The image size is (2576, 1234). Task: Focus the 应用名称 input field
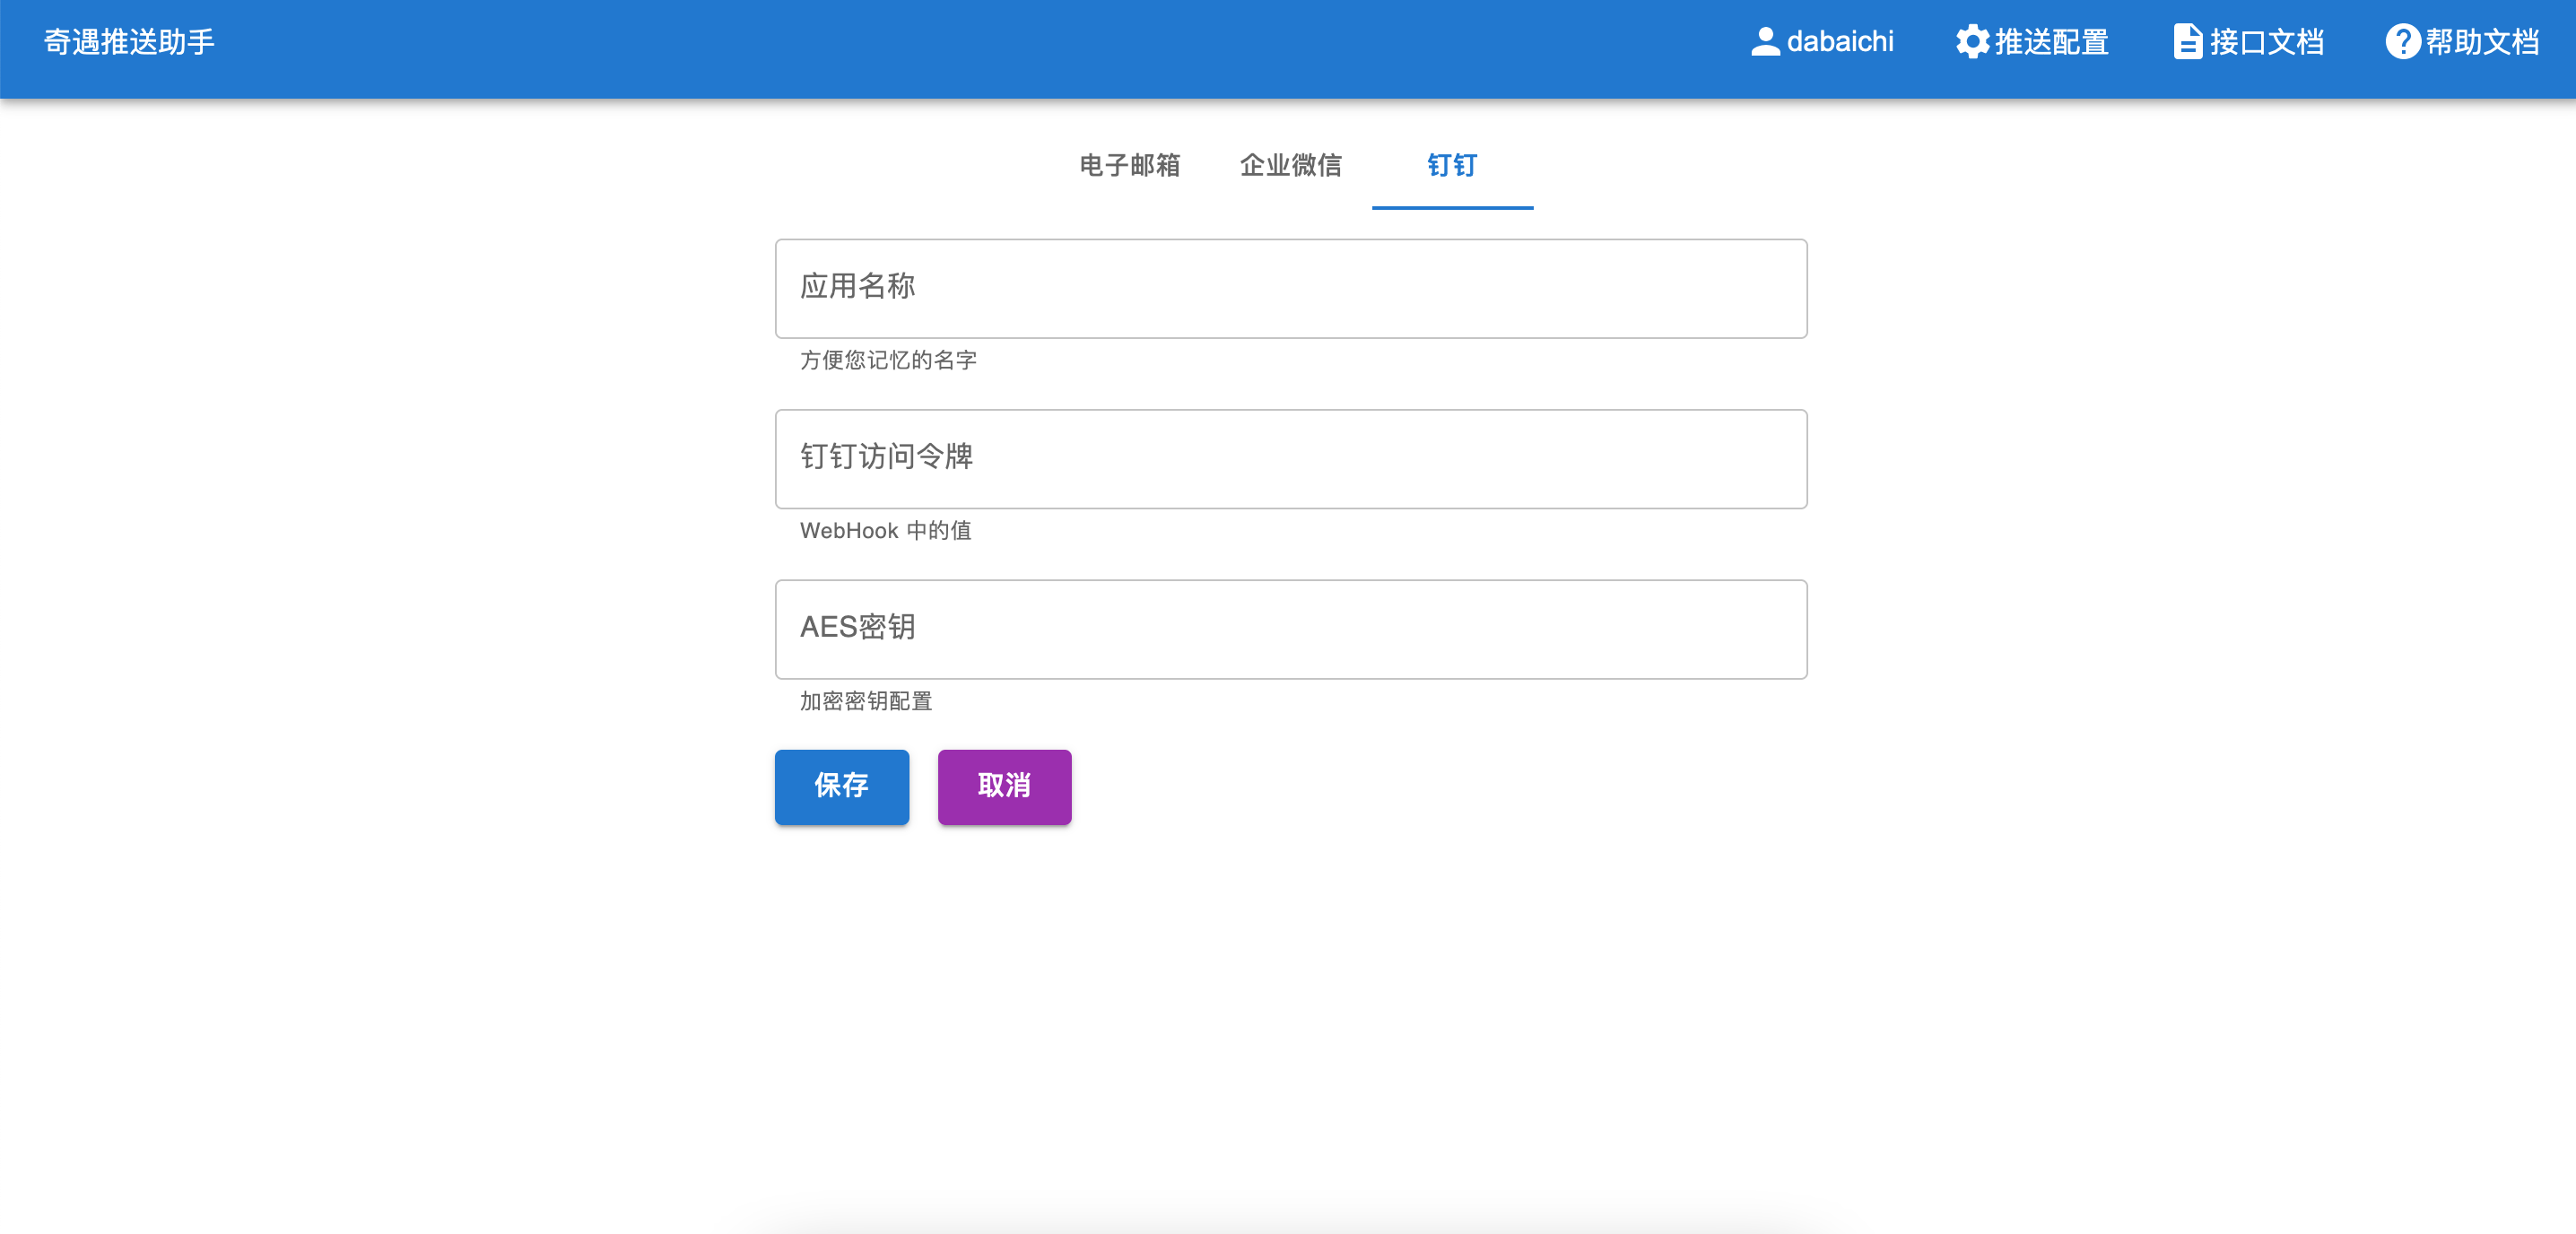tap(1290, 288)
